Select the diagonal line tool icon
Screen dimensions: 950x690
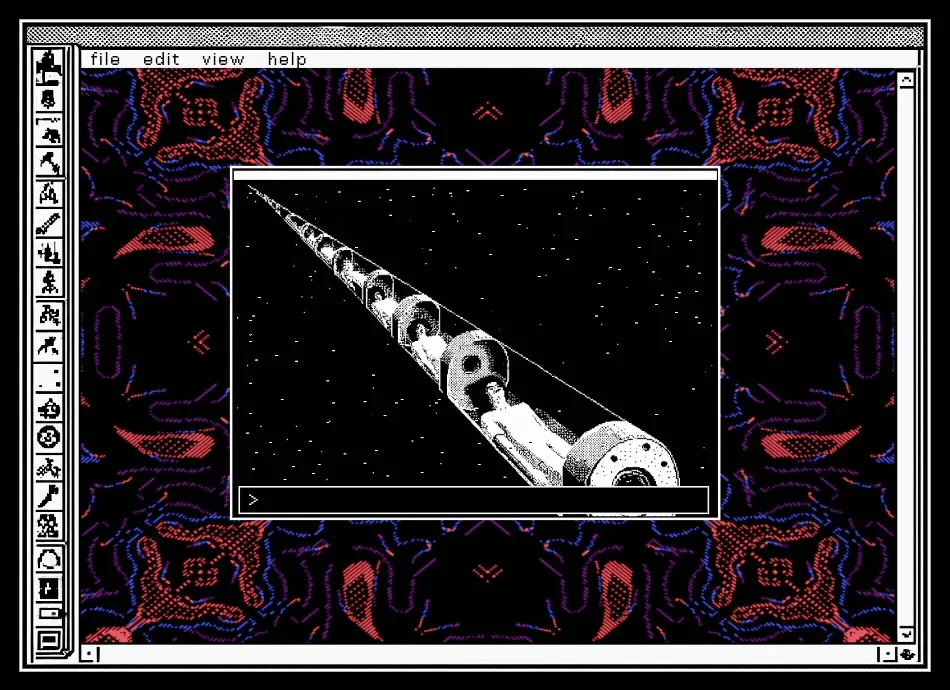[48, 224]
